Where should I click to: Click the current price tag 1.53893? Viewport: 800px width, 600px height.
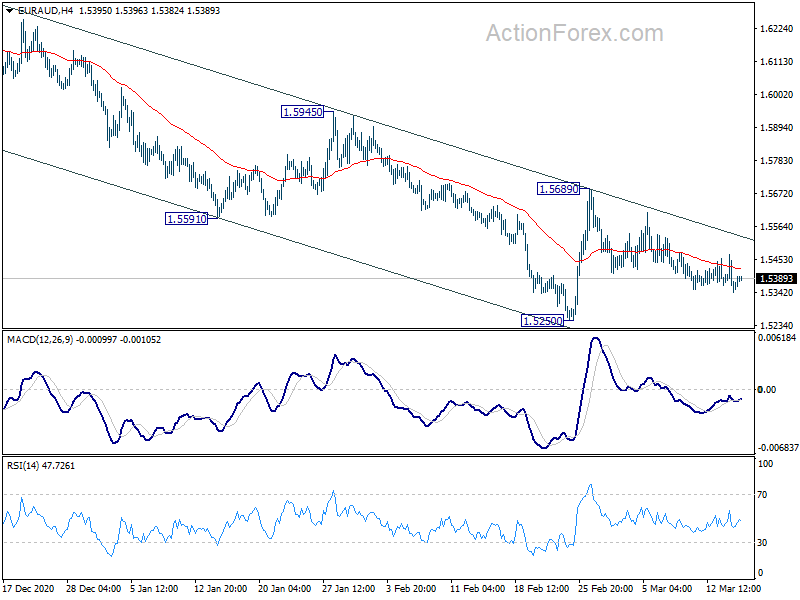tap(777, 279)
